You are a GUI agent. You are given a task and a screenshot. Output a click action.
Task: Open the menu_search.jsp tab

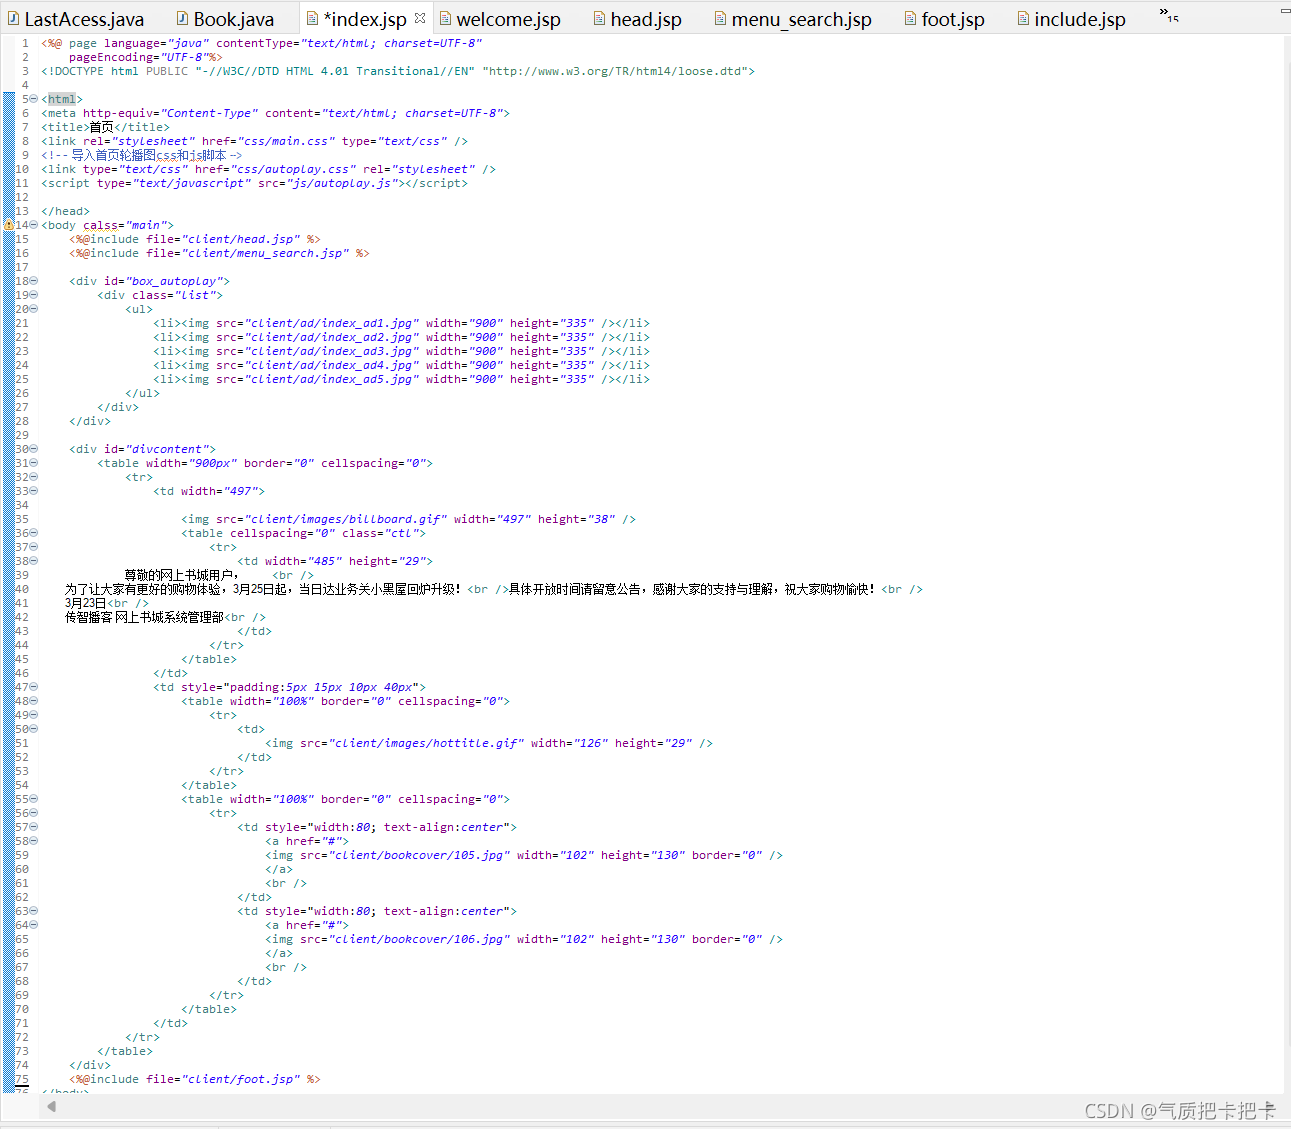pyautogui.click(x=792, y=19)
